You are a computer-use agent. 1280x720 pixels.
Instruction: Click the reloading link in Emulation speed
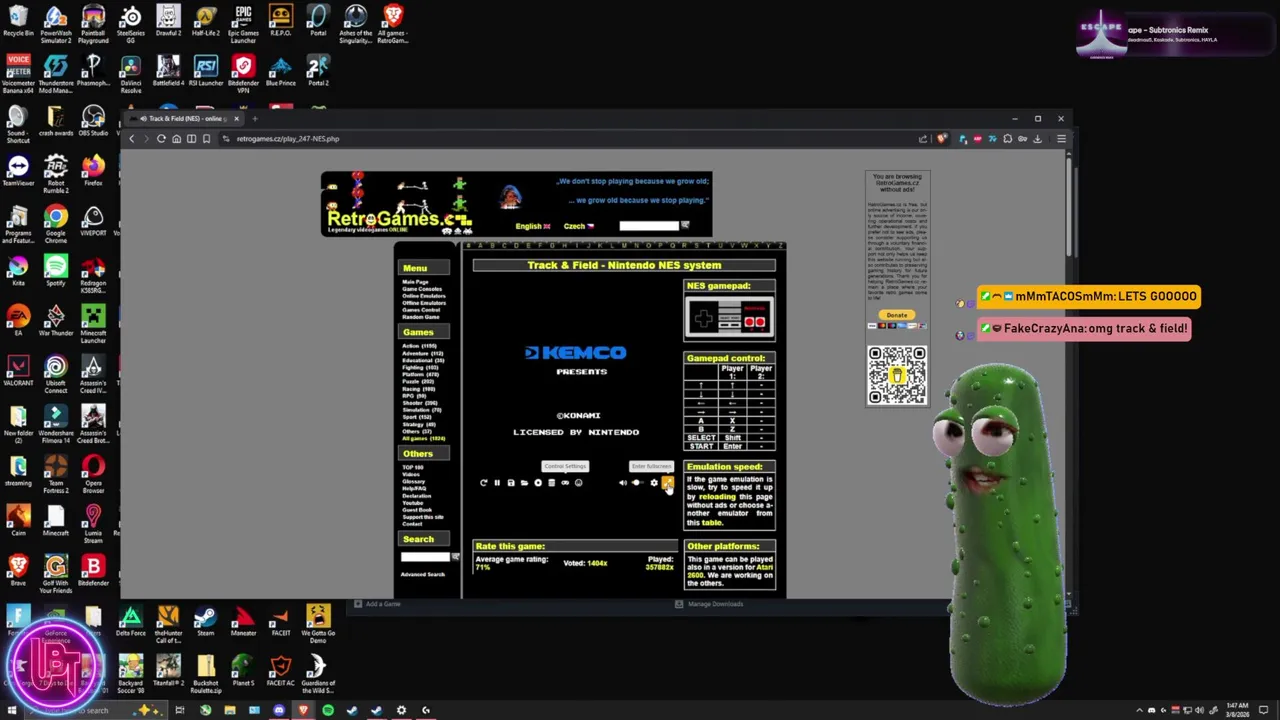[x=716, y=497]
